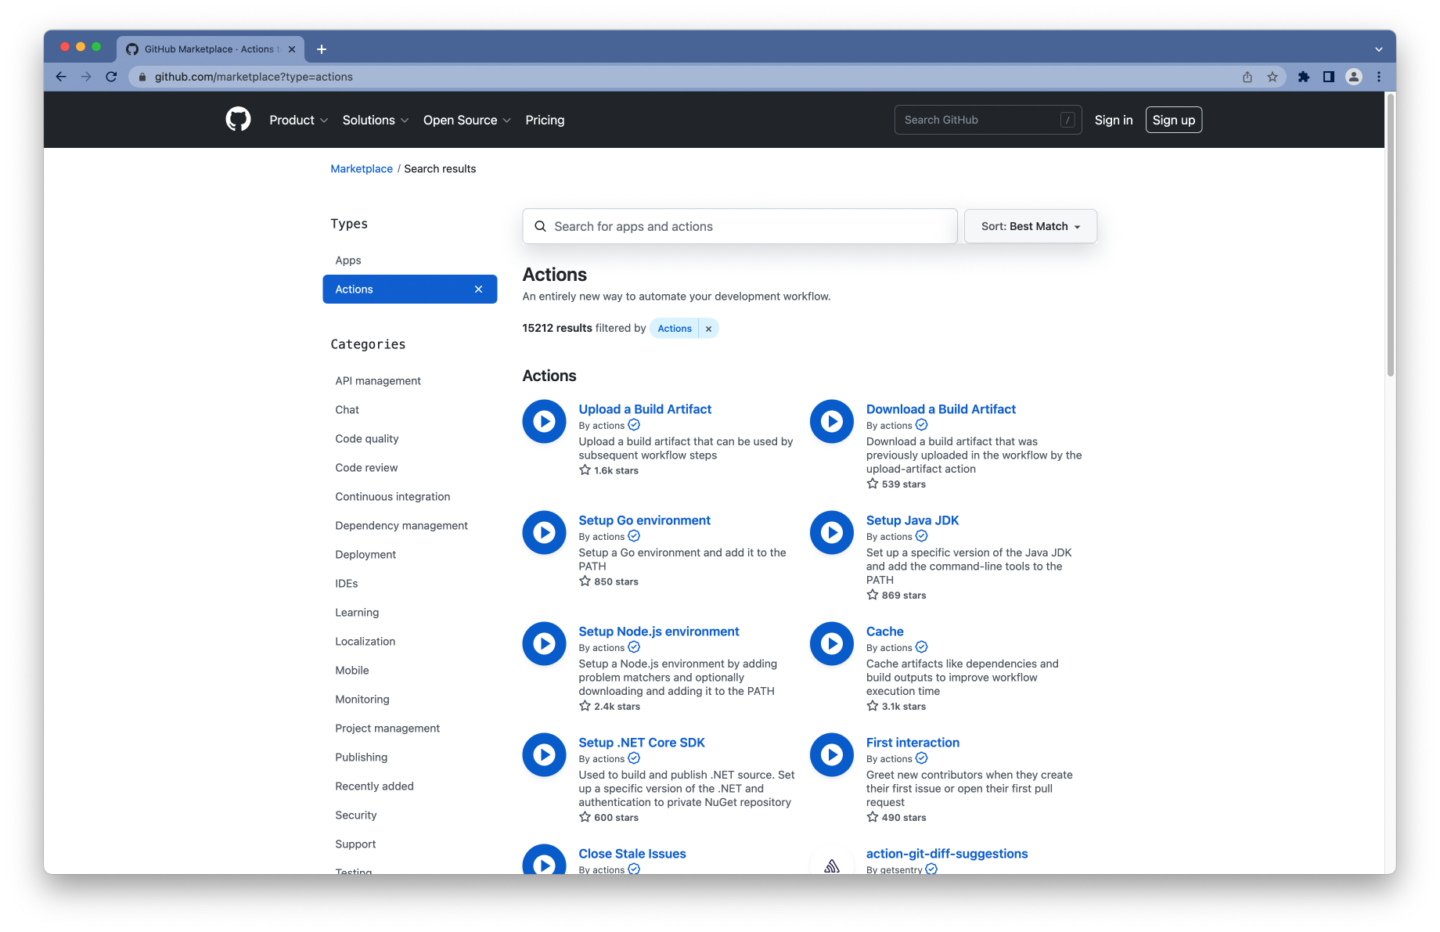
Task: Click the Cache action play icon
Action: point(832,644)
